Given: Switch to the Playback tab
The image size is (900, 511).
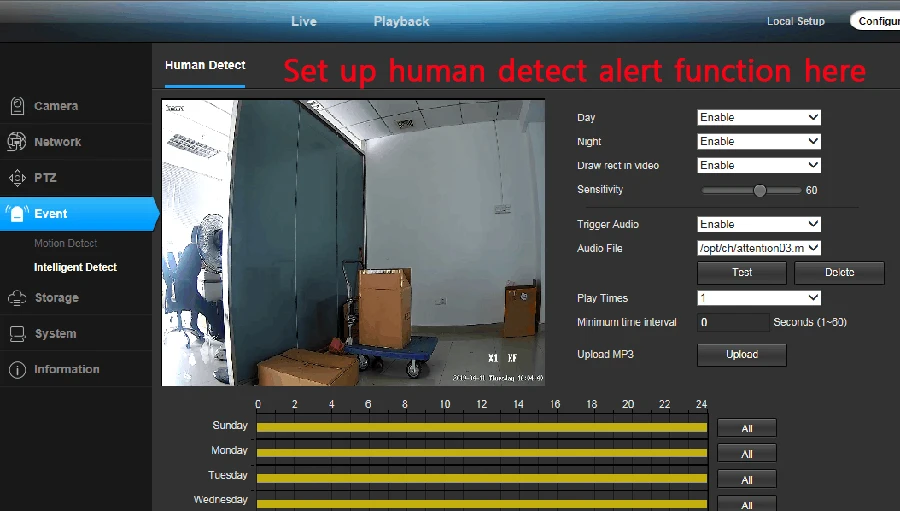Looking at the screenshot, I should click(401, 21).
